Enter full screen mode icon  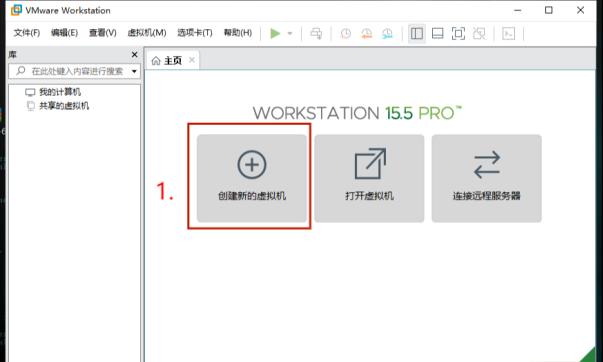[458, 33]
